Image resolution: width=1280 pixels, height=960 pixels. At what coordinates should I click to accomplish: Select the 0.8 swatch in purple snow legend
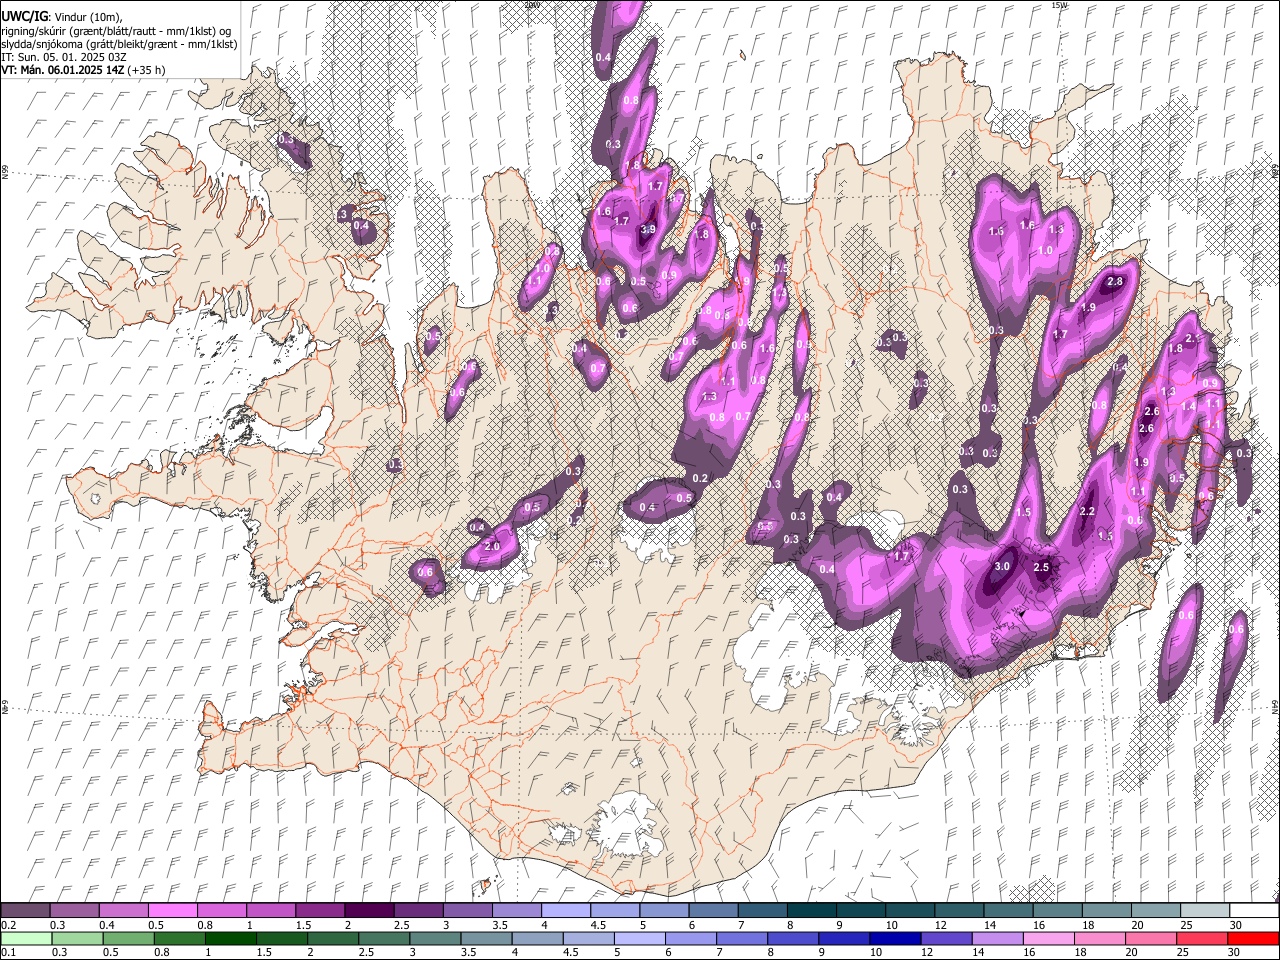click(x=221, y=910)
